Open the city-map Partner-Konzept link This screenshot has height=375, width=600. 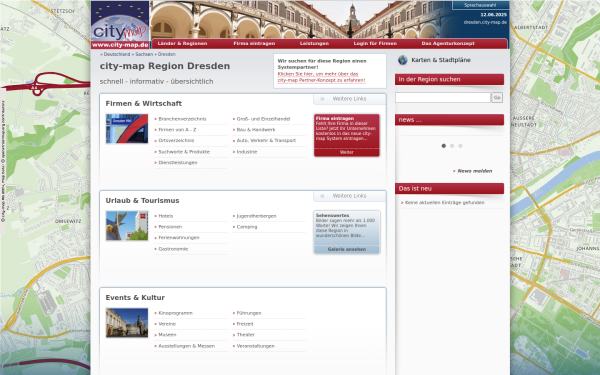pos(321,77)
